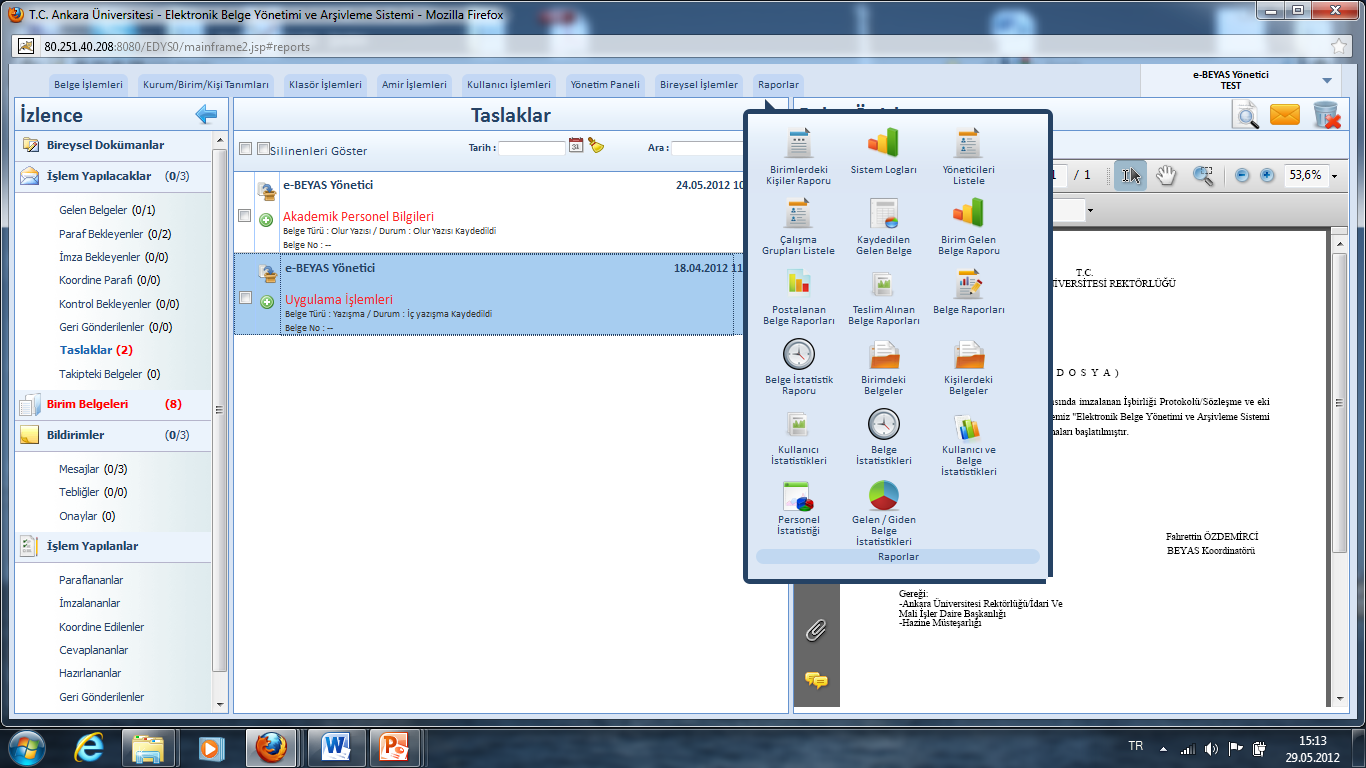Enable Silinenleri Göster checkbox

pyautogui.click(x=263, y=149)
